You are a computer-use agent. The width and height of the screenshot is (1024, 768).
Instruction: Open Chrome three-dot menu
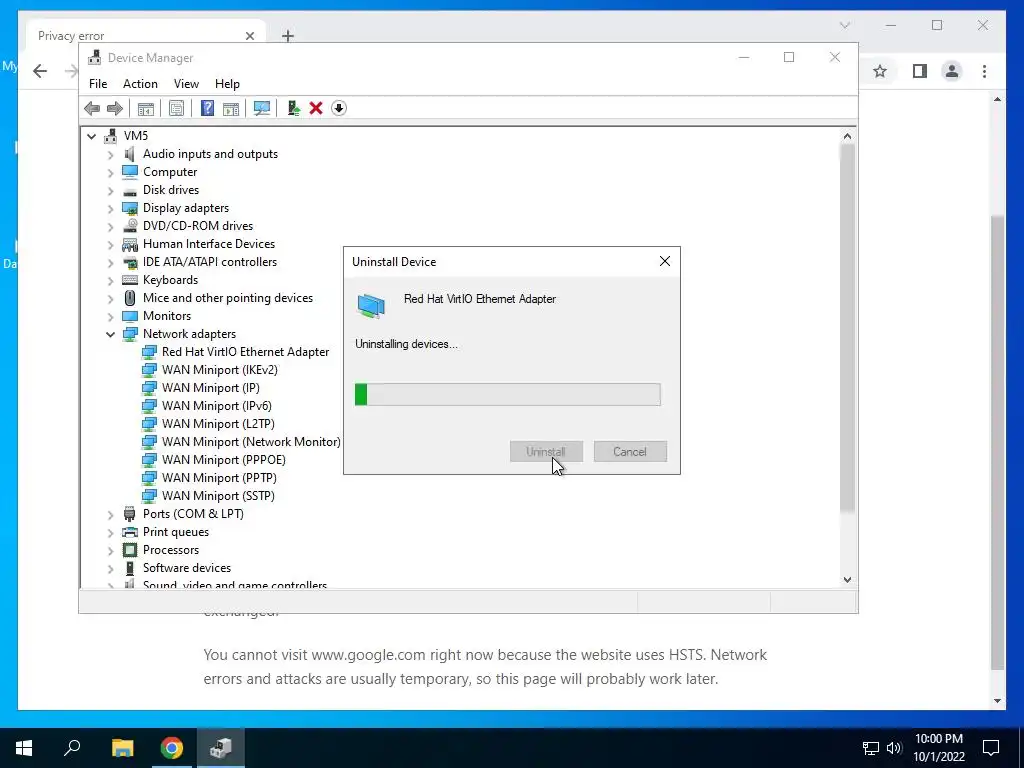click(x=984, y=71)
